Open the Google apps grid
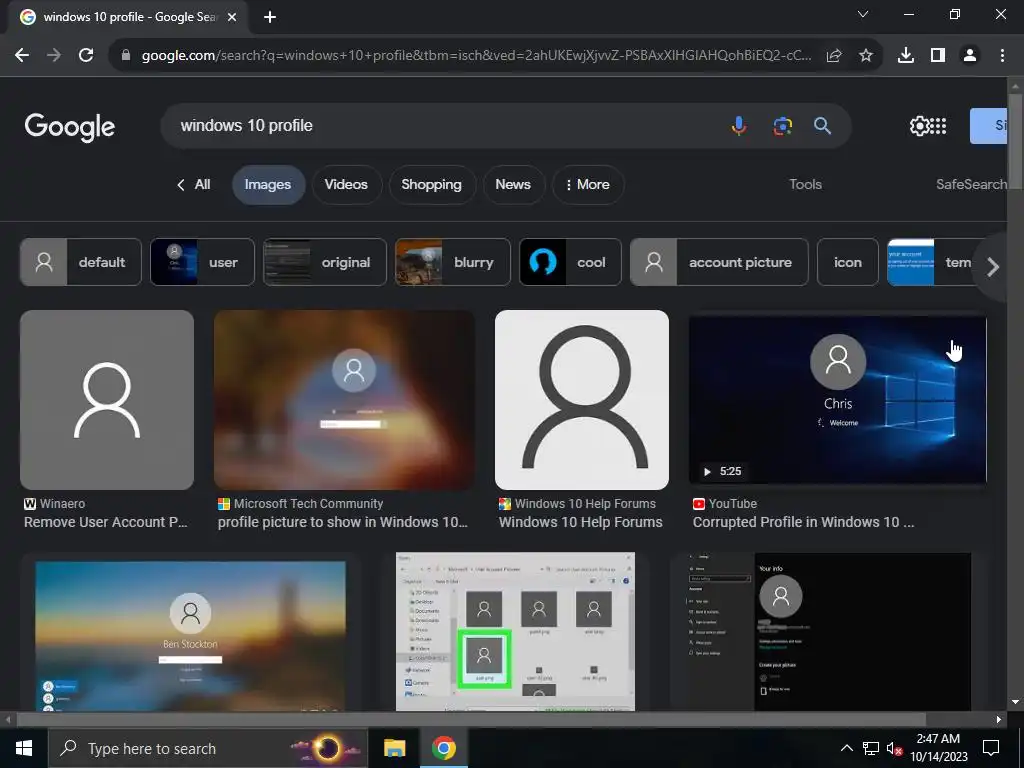 (937, 126)
